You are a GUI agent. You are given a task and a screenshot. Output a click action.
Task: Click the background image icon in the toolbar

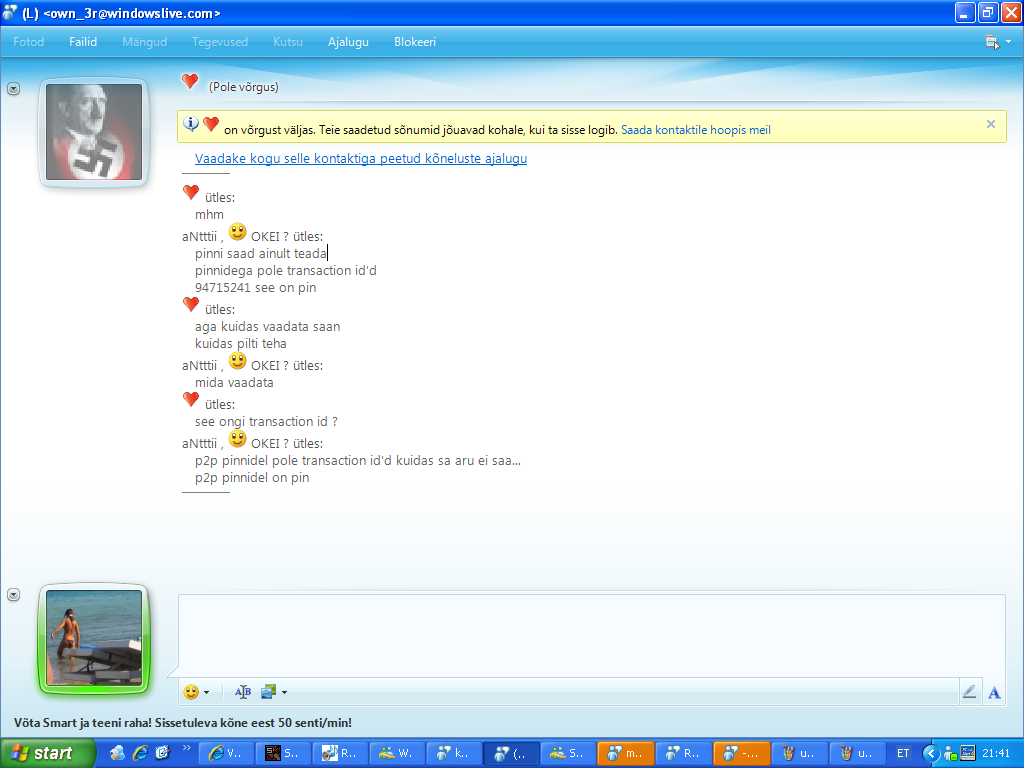[x=266, y=692]
